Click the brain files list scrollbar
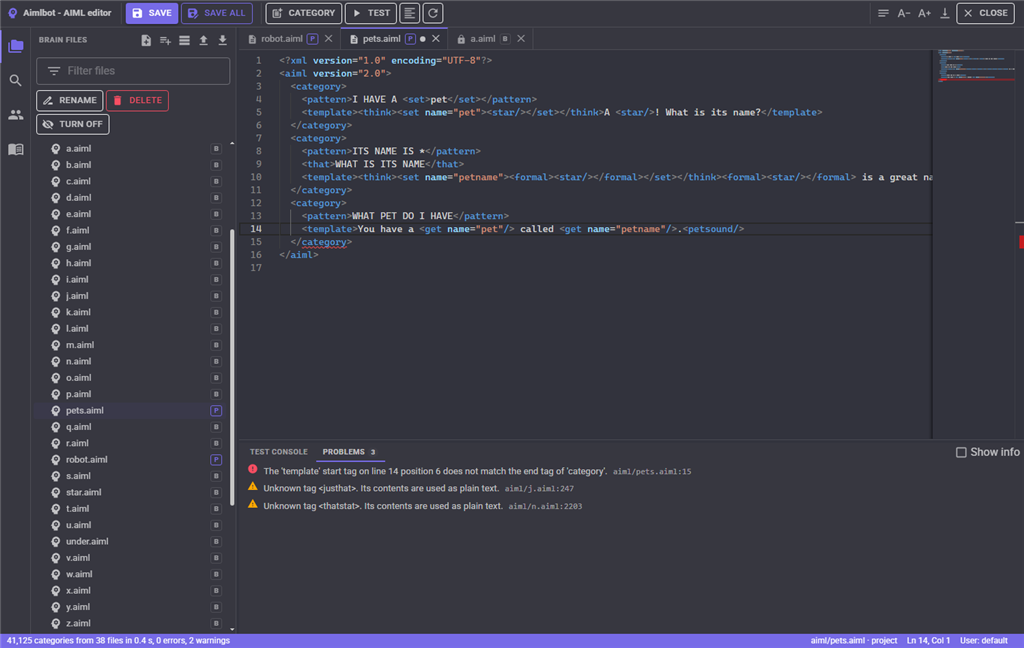Screen dimensions: 1024x648 point(232,366)
